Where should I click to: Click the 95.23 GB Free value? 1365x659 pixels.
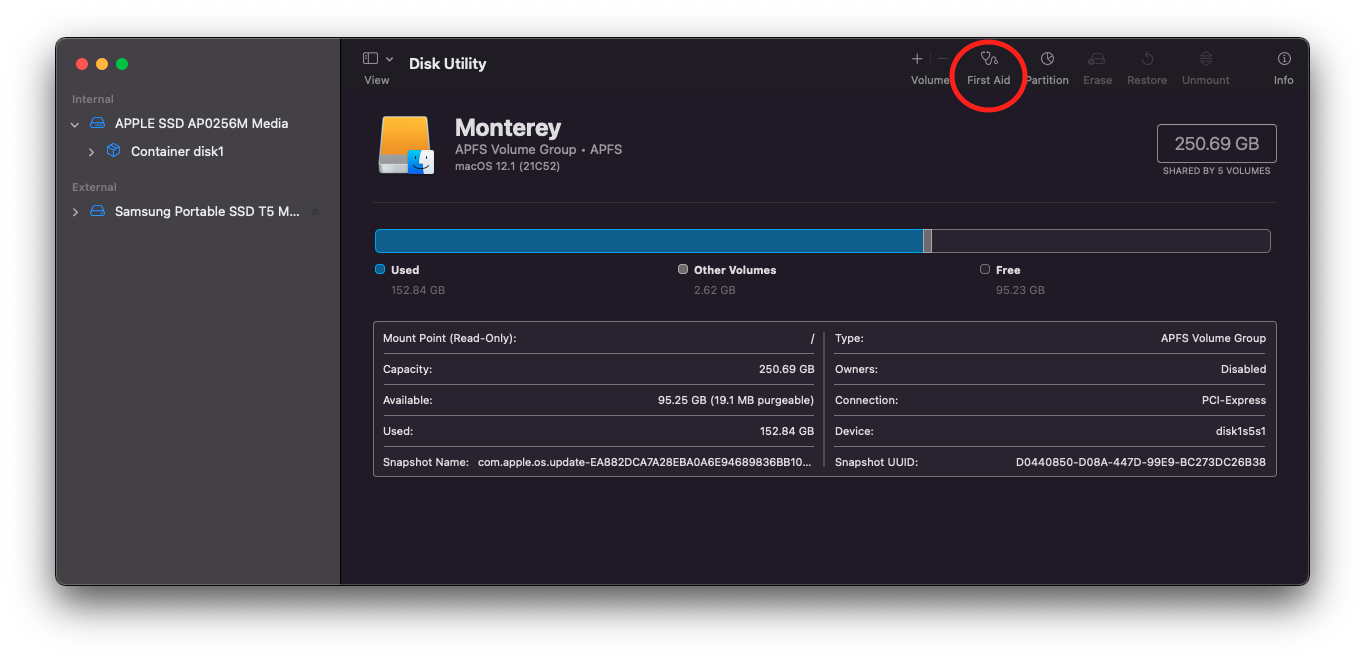coord(1020,290)
